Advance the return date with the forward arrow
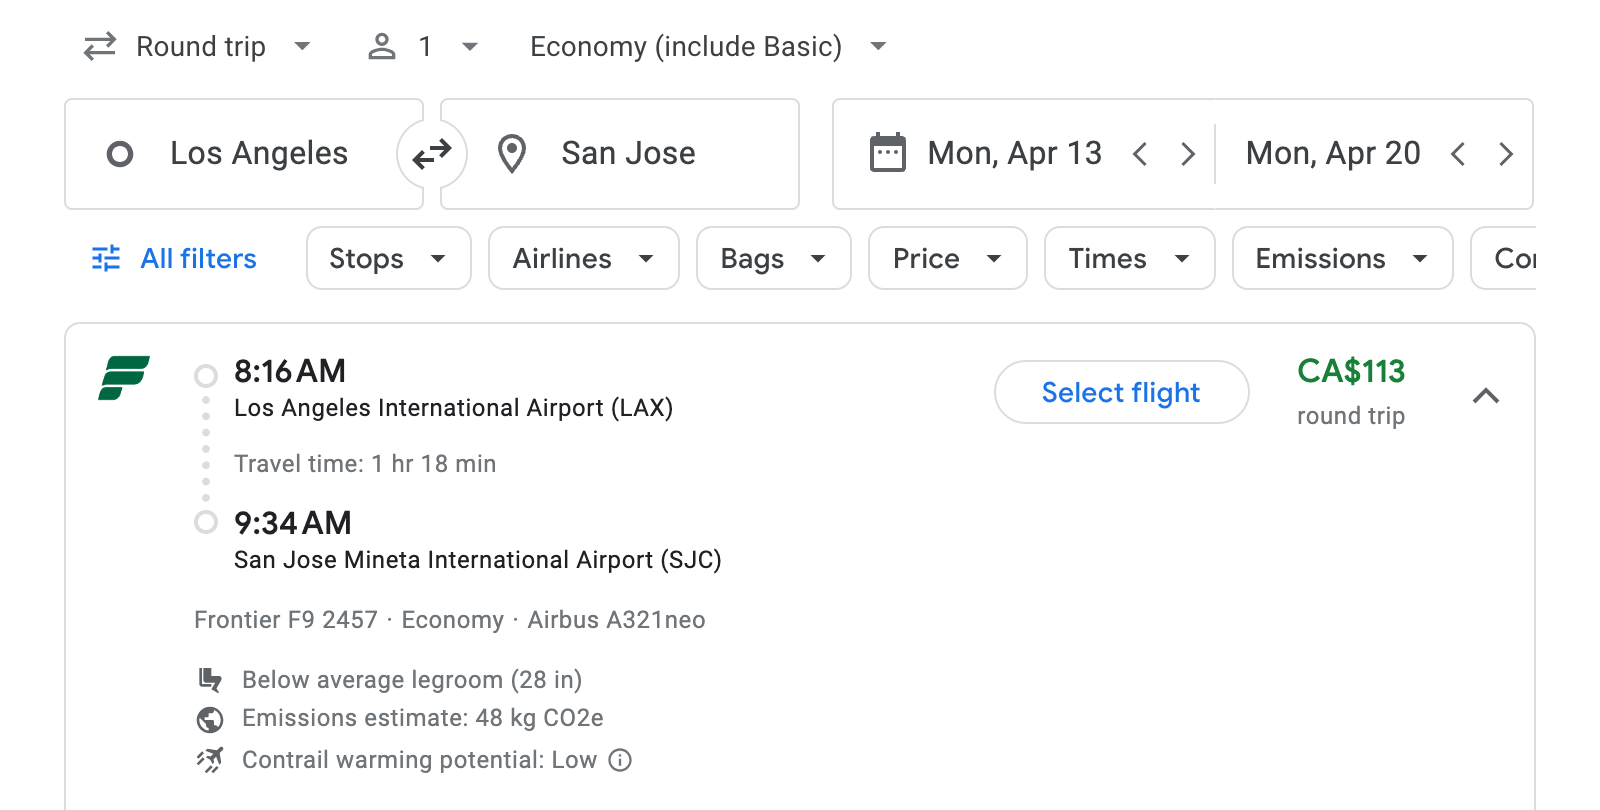 click(1506, 153)
